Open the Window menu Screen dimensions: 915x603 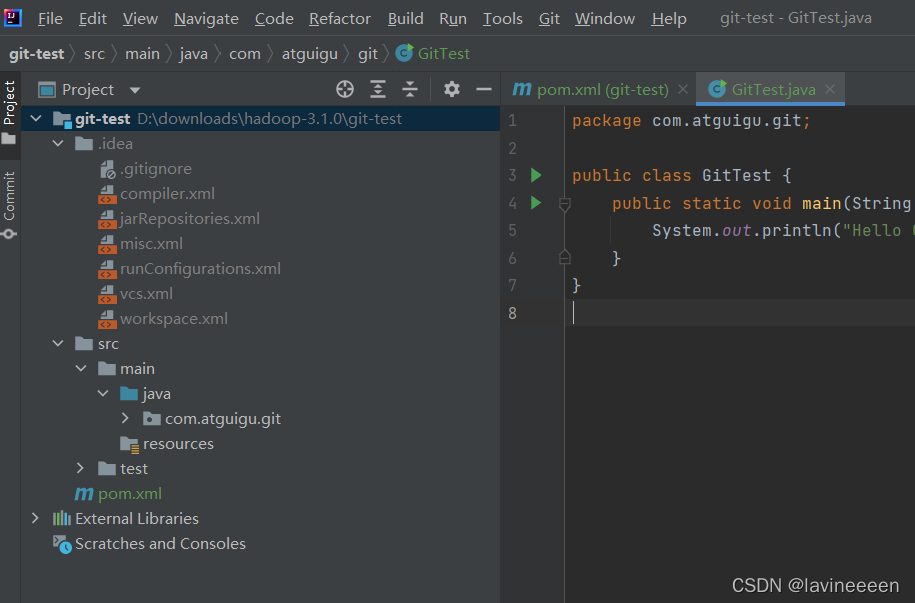coord(605,19)
